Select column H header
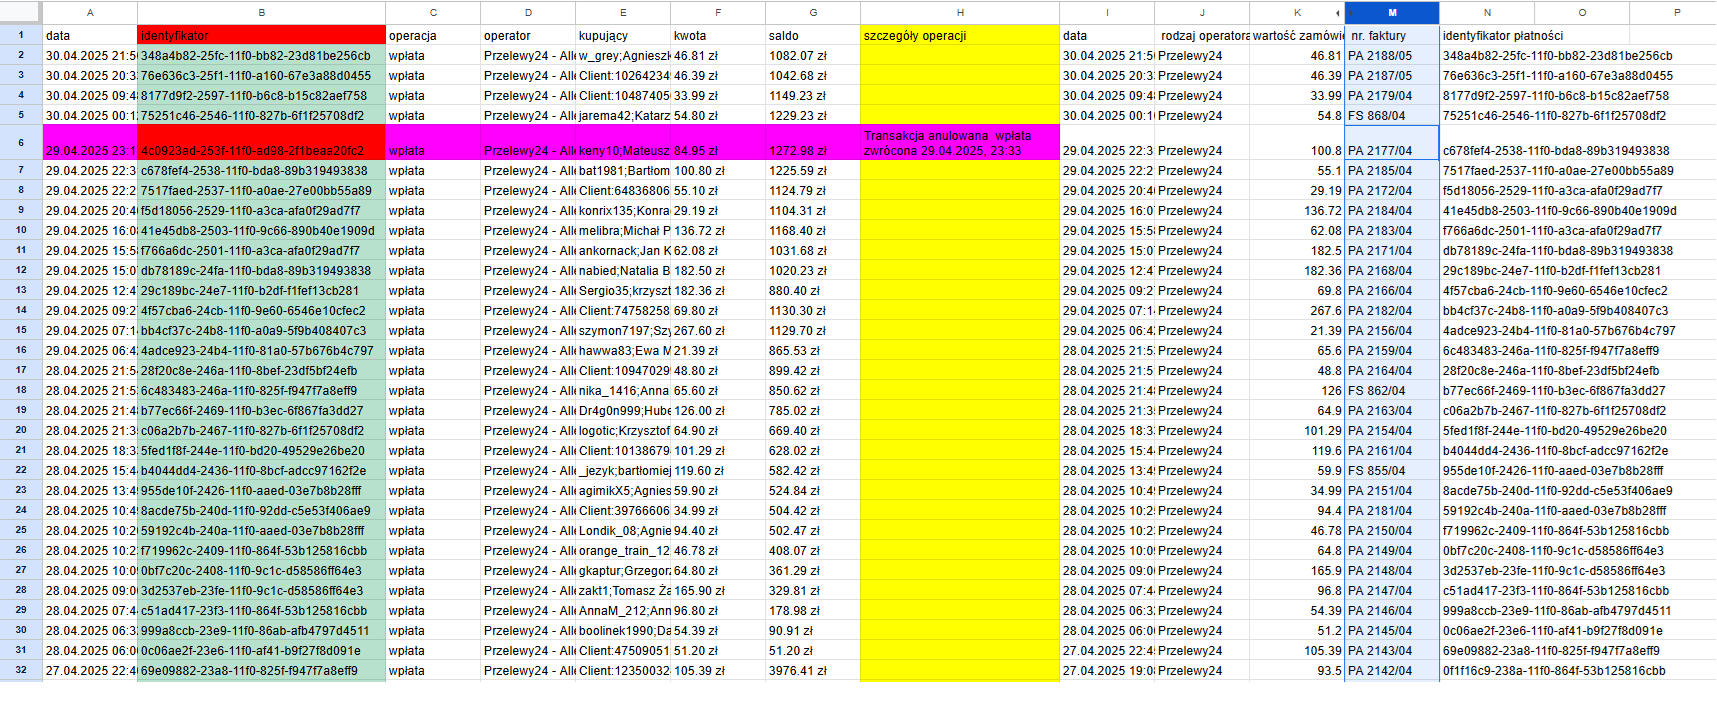1717x709 pixels. 960,13
